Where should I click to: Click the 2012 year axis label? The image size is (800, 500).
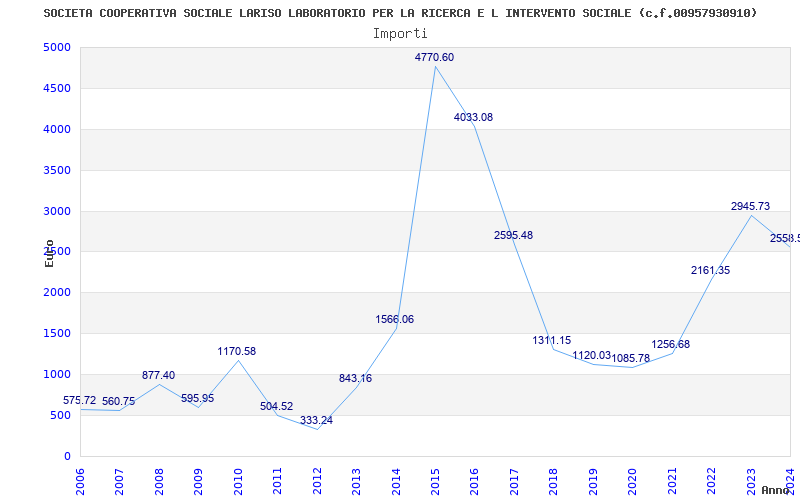(x=317, y=481)
